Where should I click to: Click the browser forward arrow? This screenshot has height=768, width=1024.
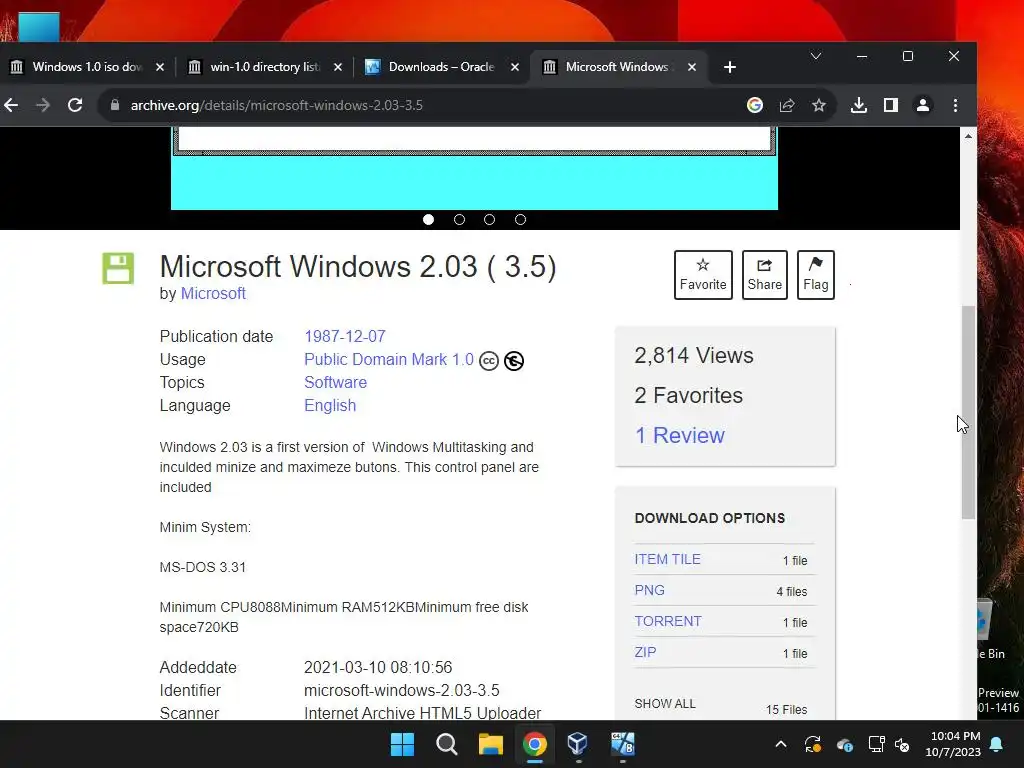point(43,105)
